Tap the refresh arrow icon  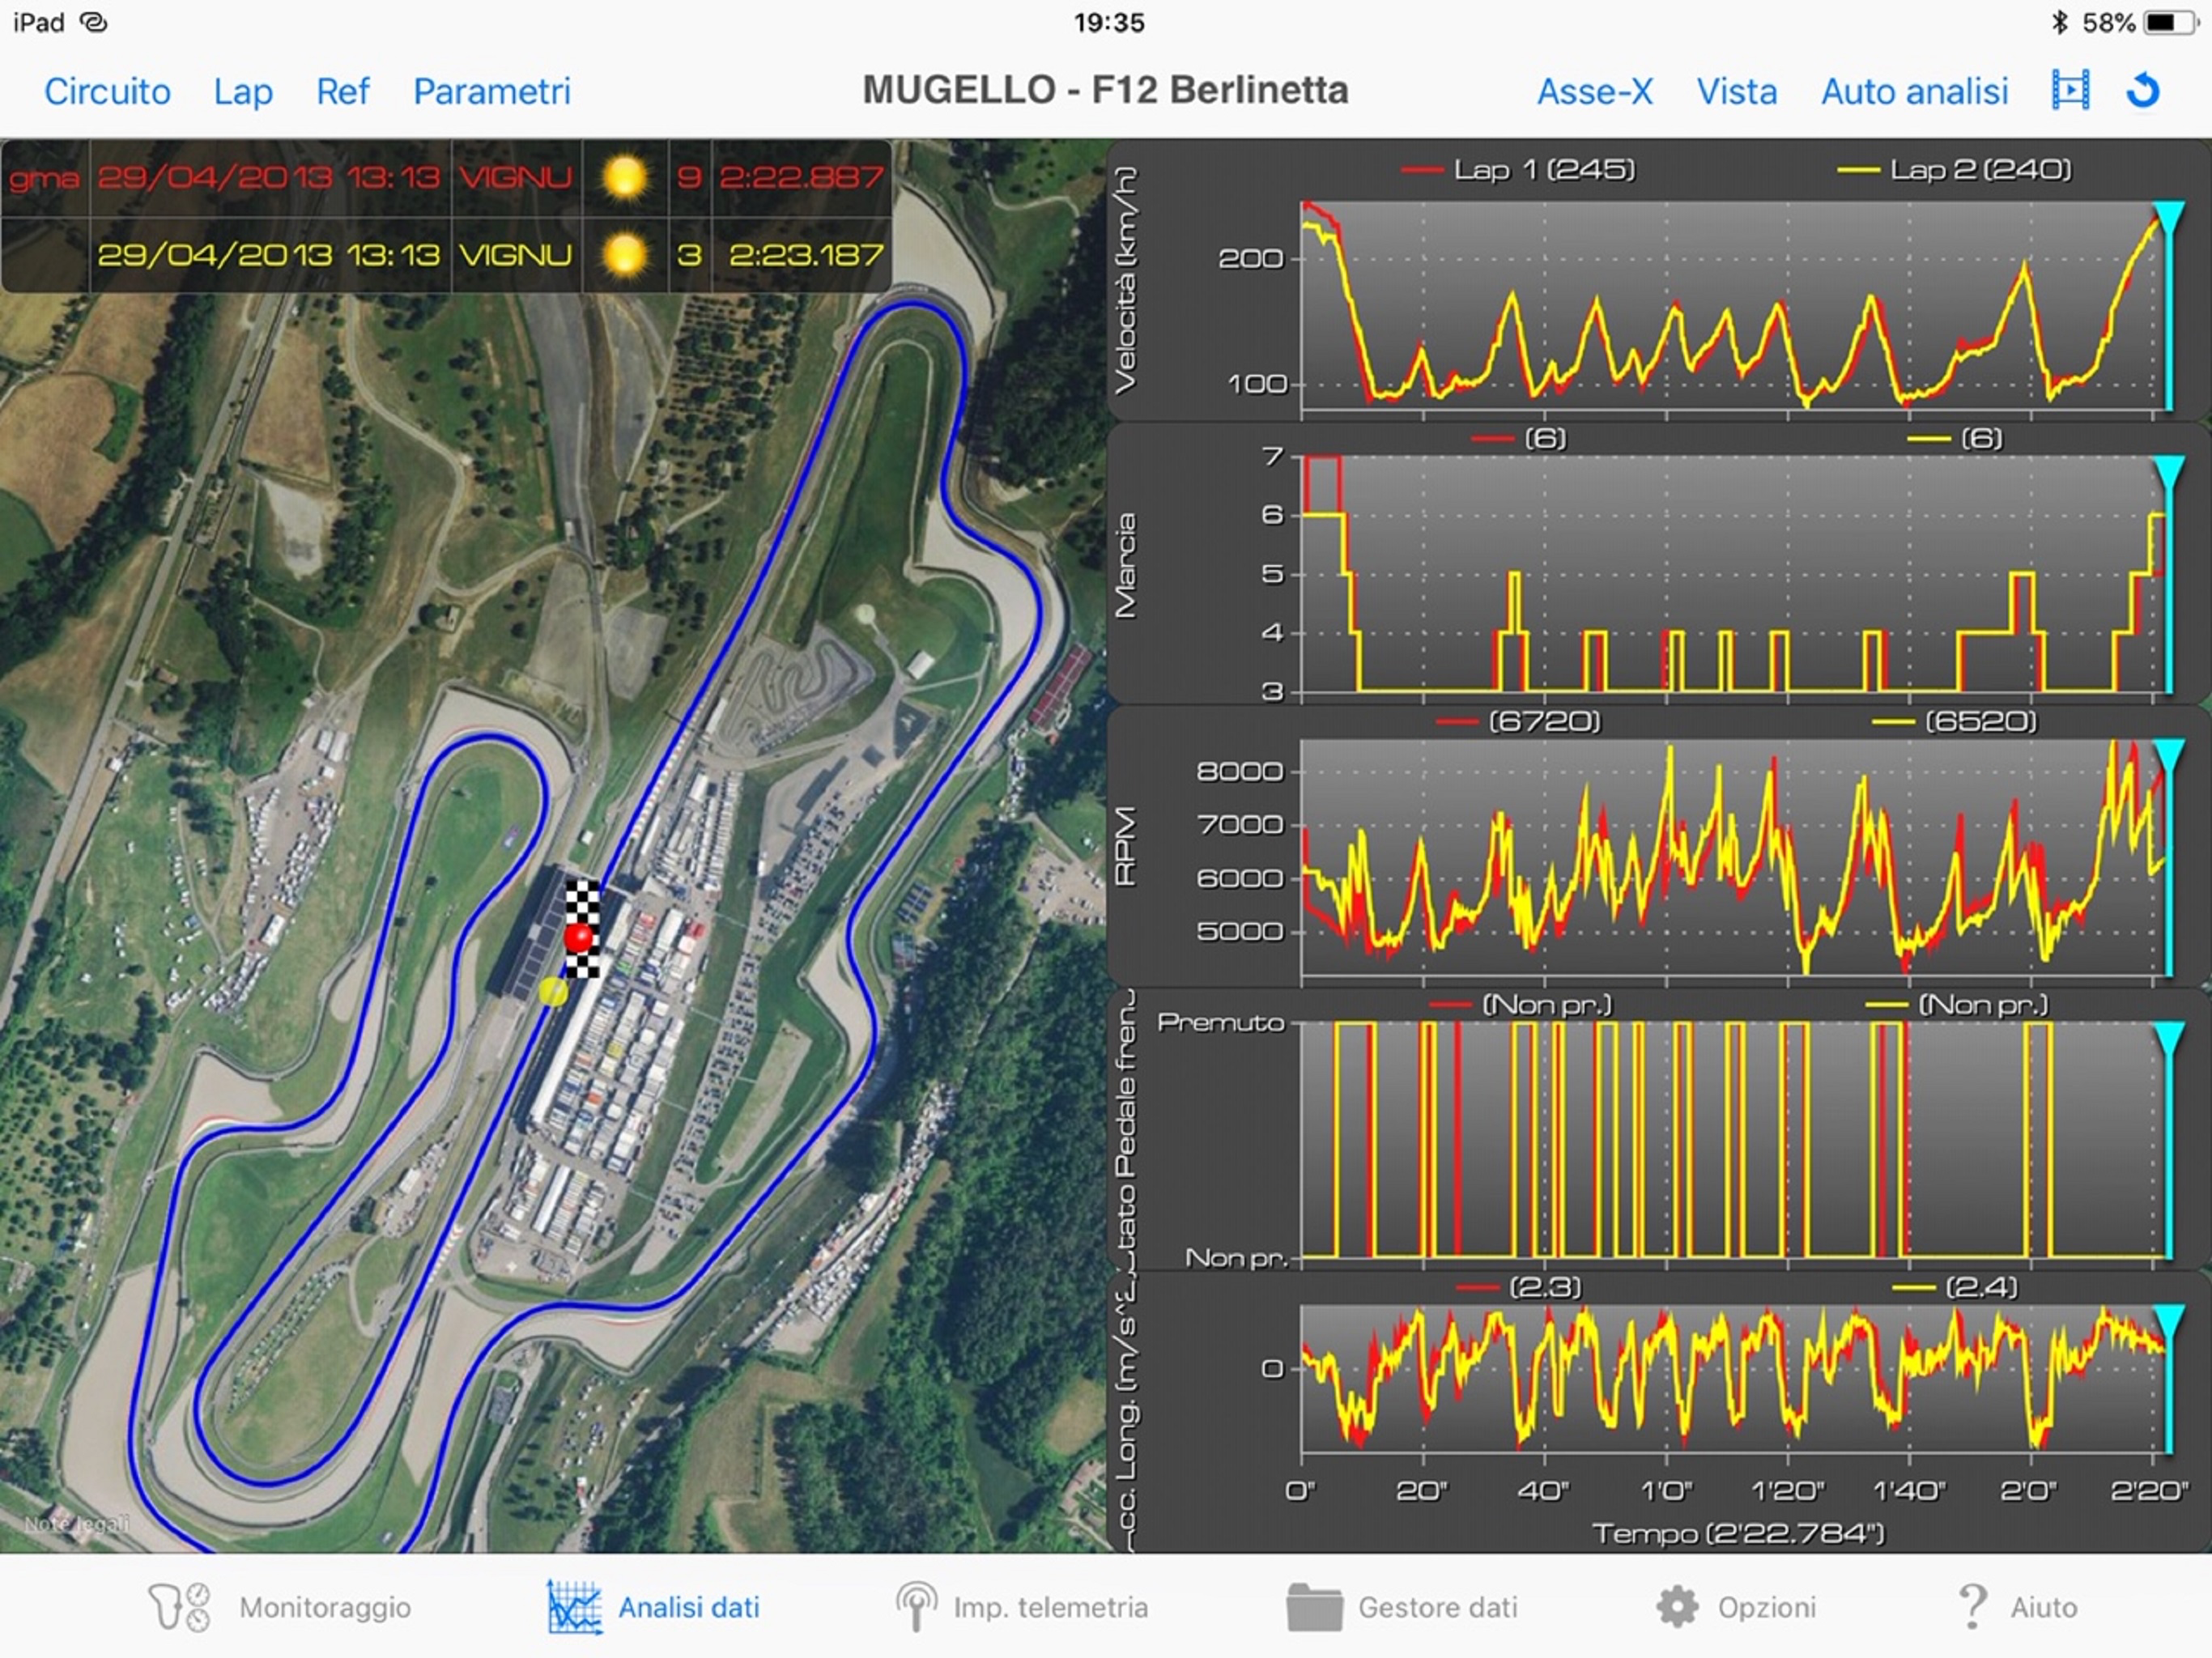point(2142,90)
